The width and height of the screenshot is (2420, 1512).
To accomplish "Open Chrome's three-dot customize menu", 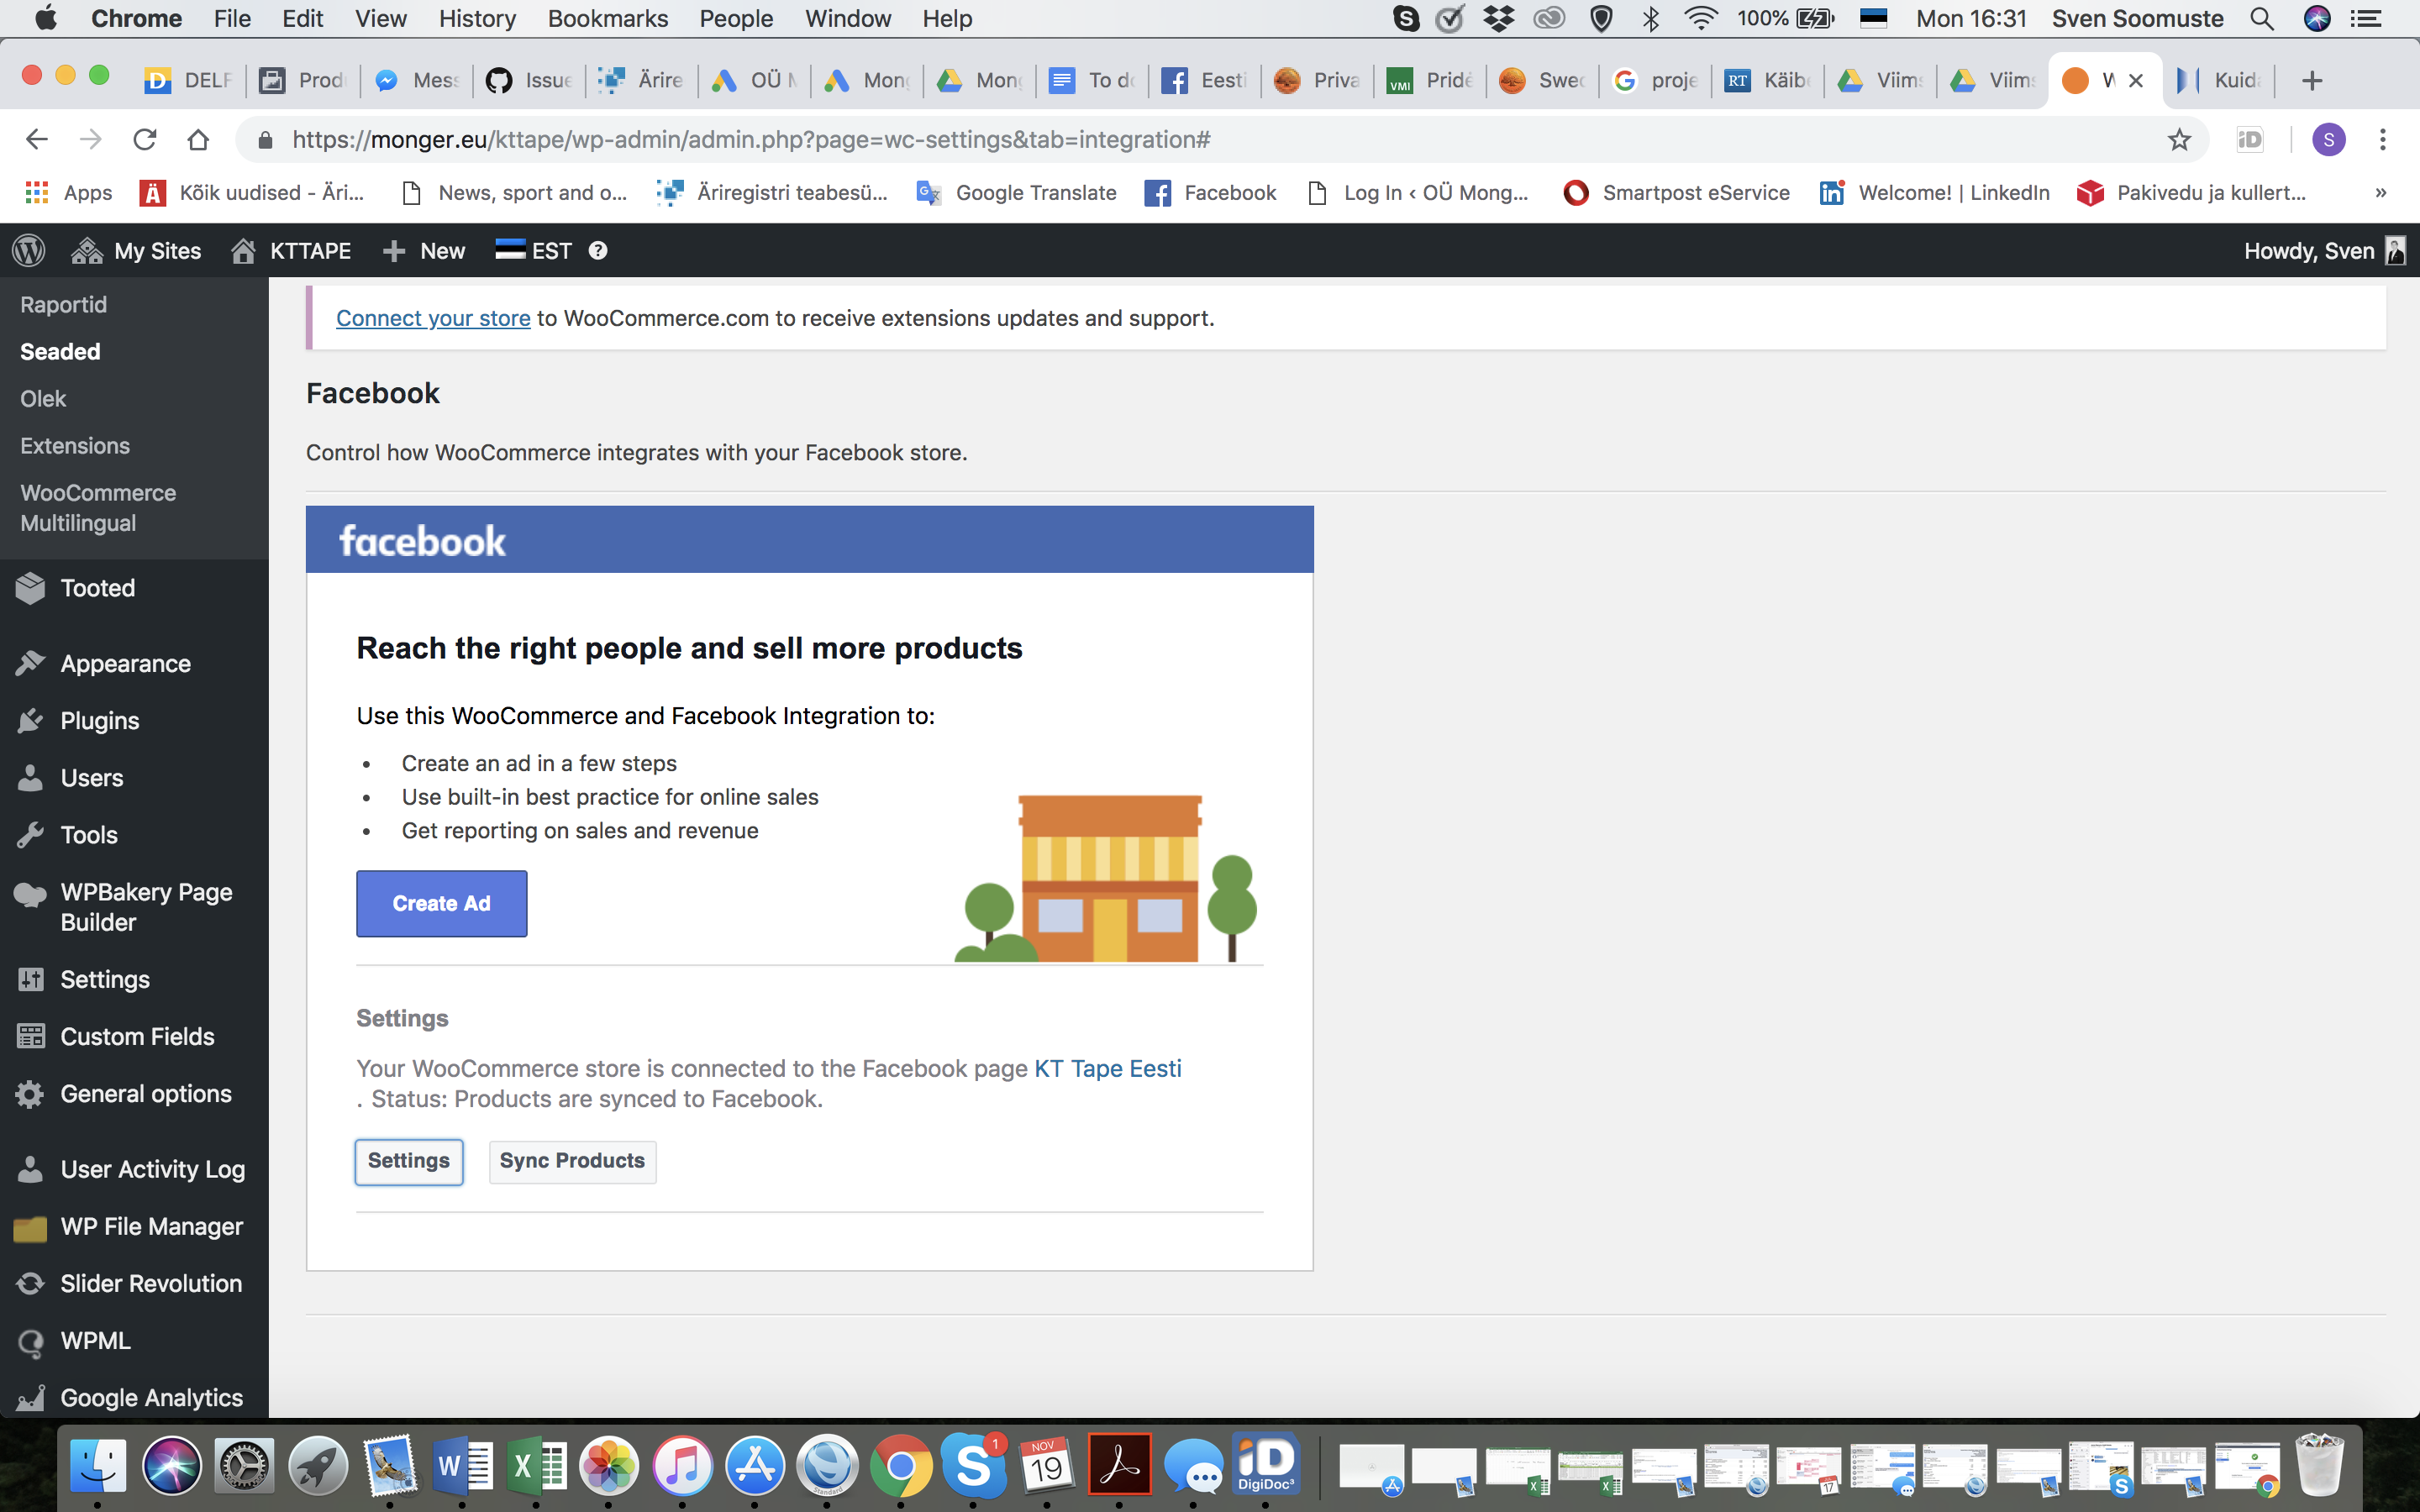I will 2383,139.
